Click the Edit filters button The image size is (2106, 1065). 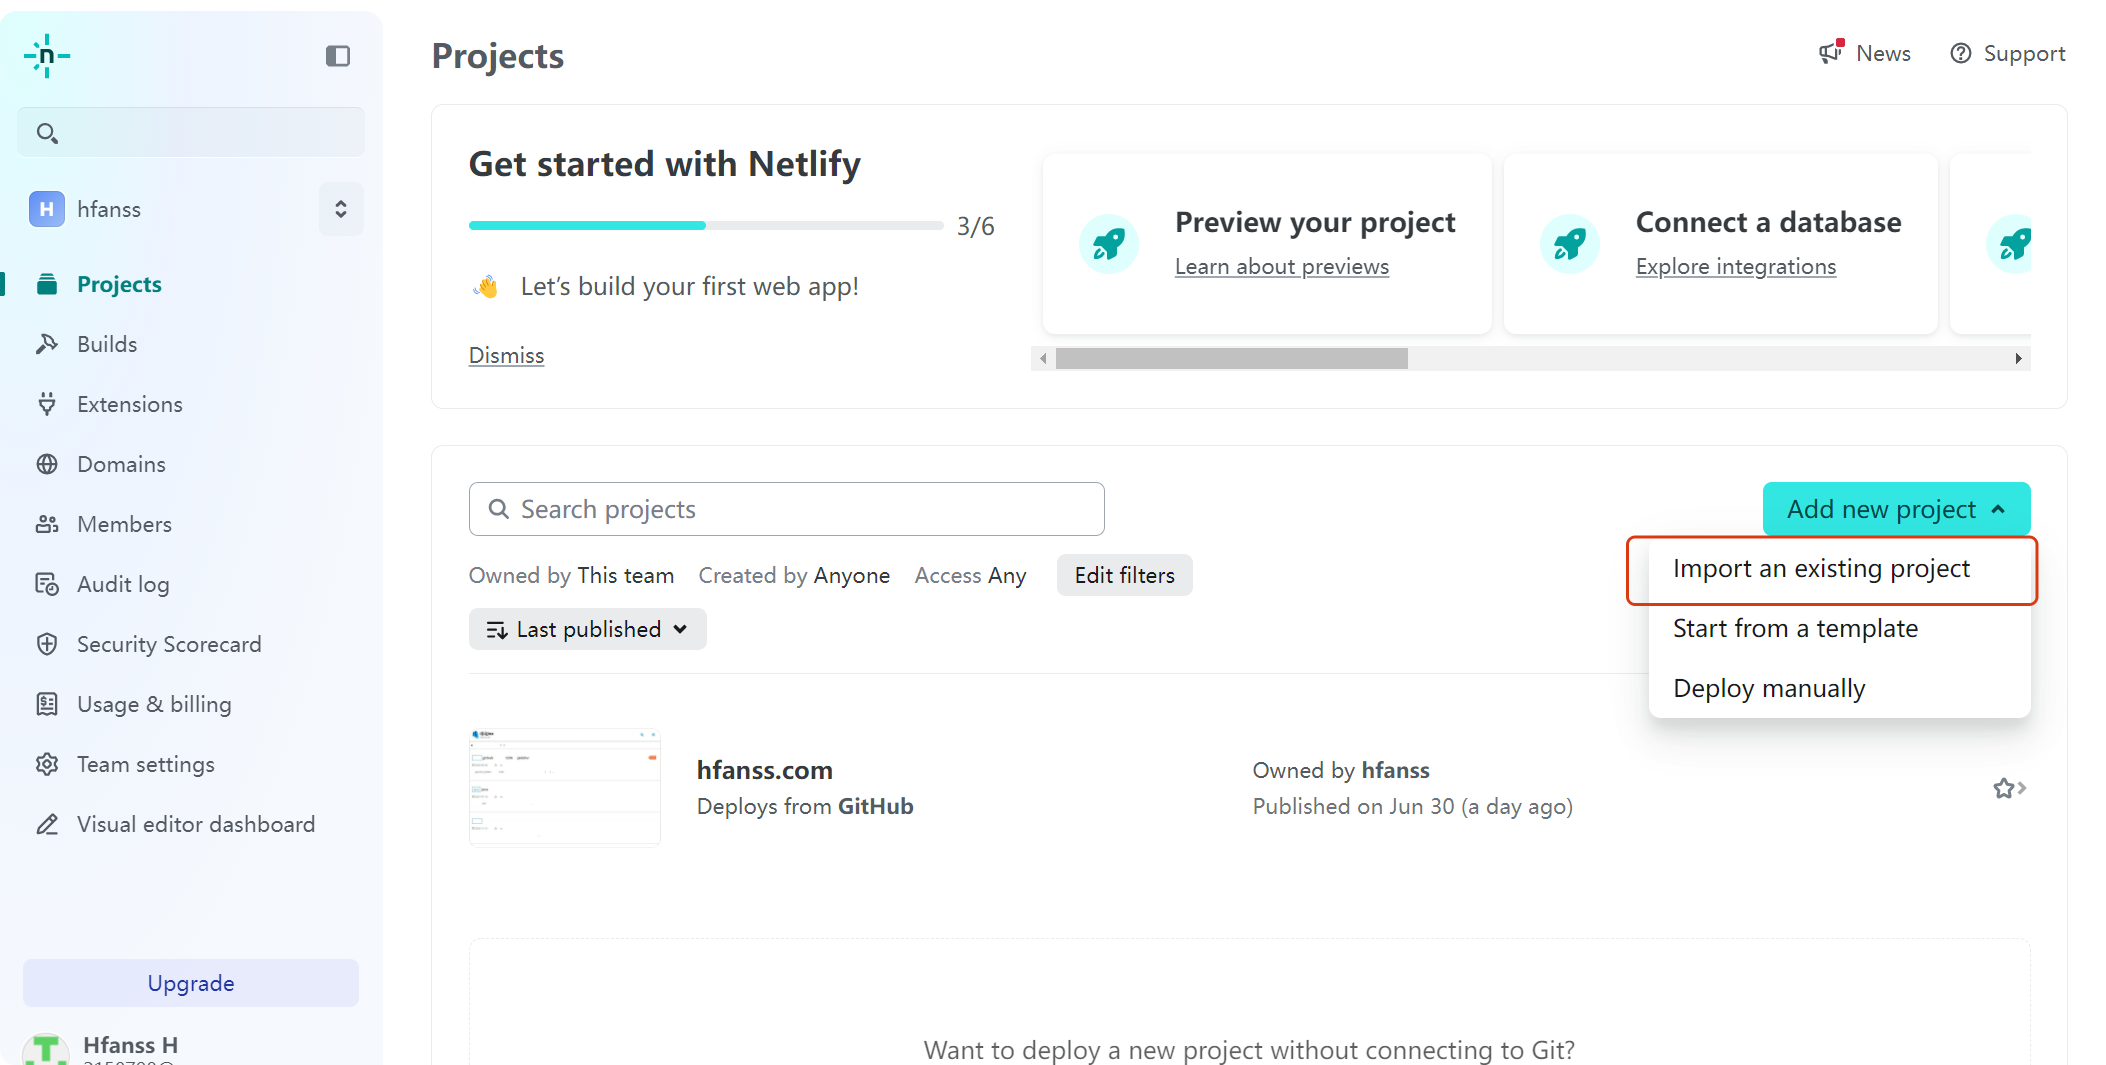point(1124,575)
